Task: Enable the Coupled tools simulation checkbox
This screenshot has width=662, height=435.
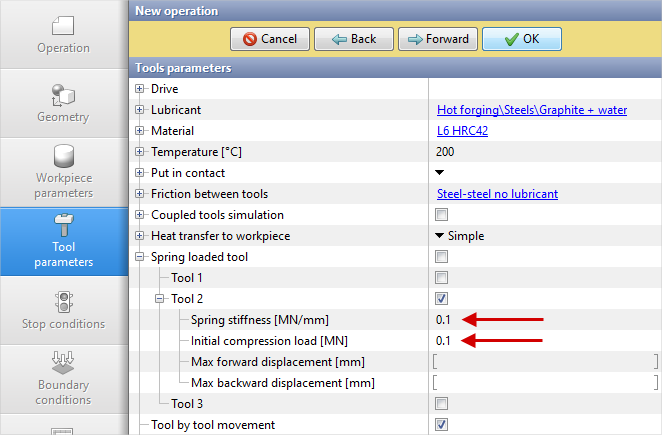Action: point(441,215)
